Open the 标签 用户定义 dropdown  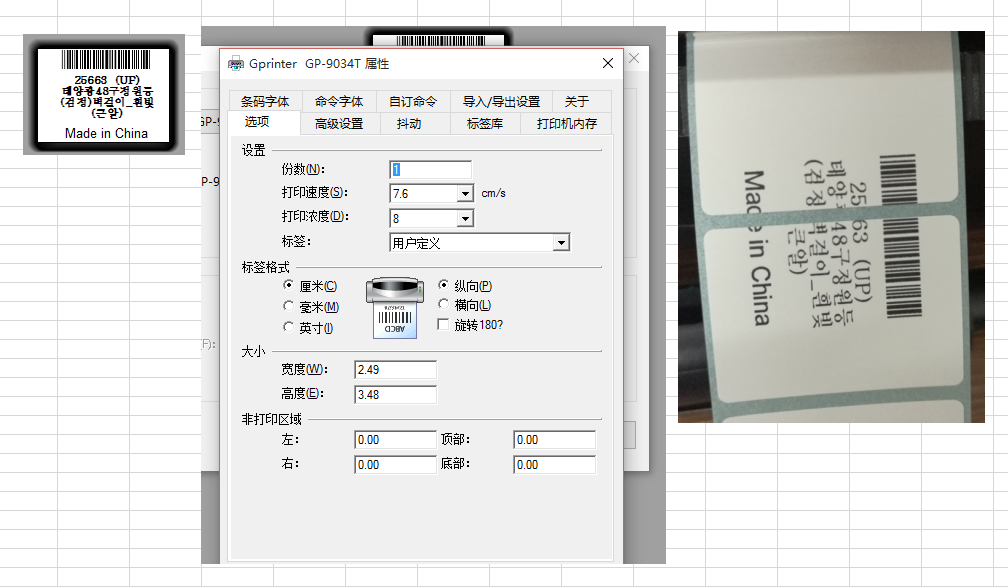tap(561, 243)
